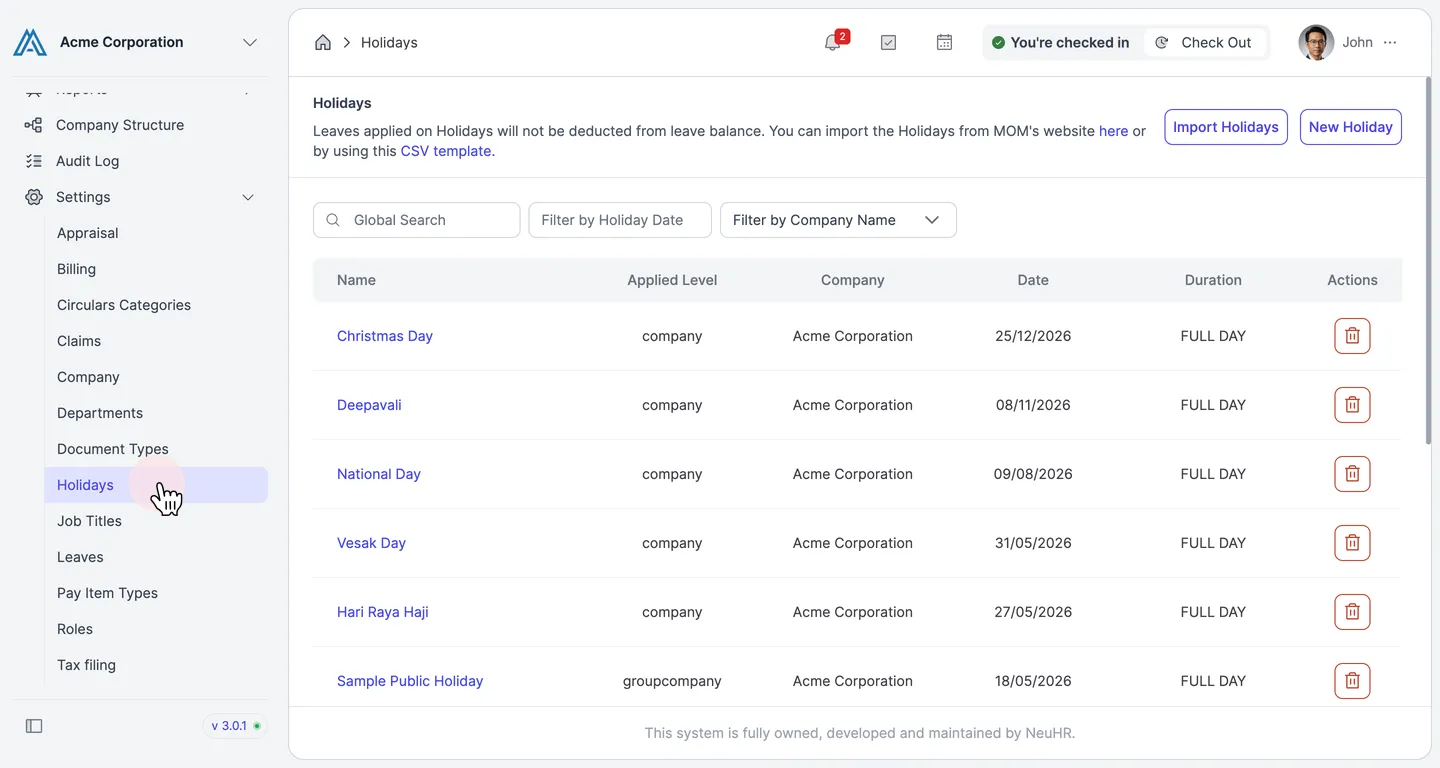Click the Duration column header
The height and width of the screenshot is (768, 1440).
(1213, 280)
